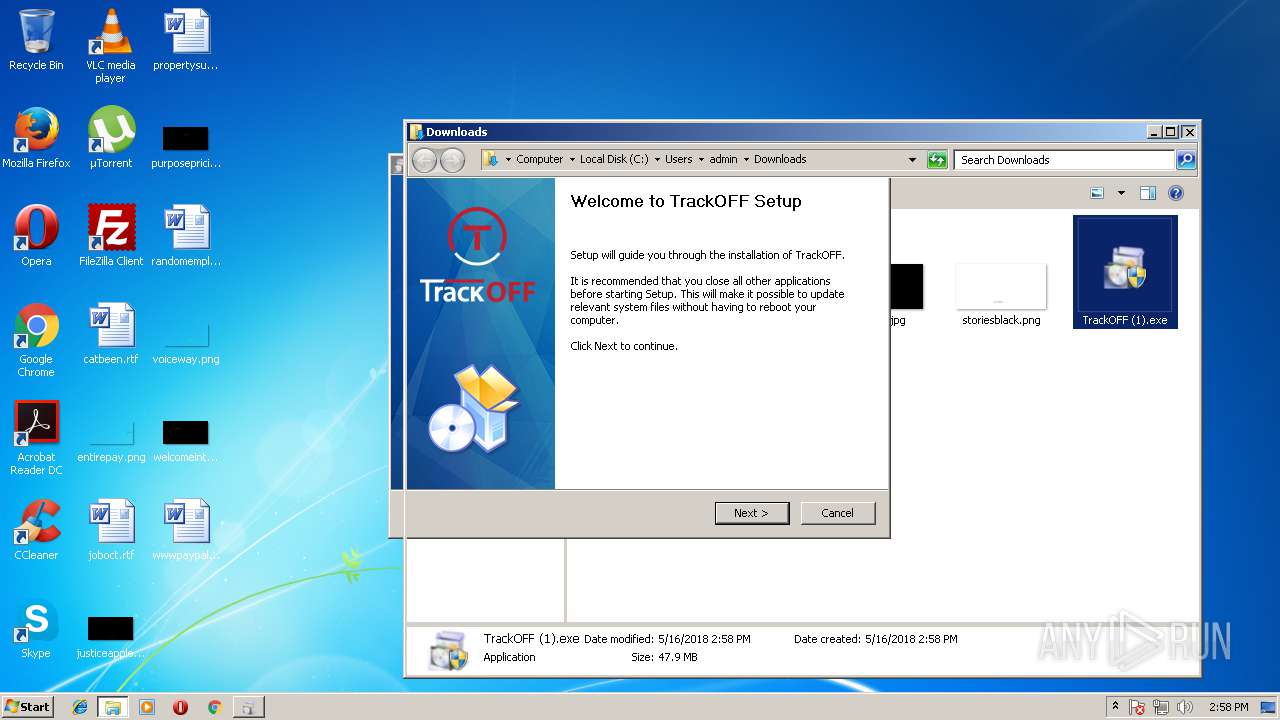Open the Action Center flag icon
Screen dimensions: 1280x720
[1137, 707]
